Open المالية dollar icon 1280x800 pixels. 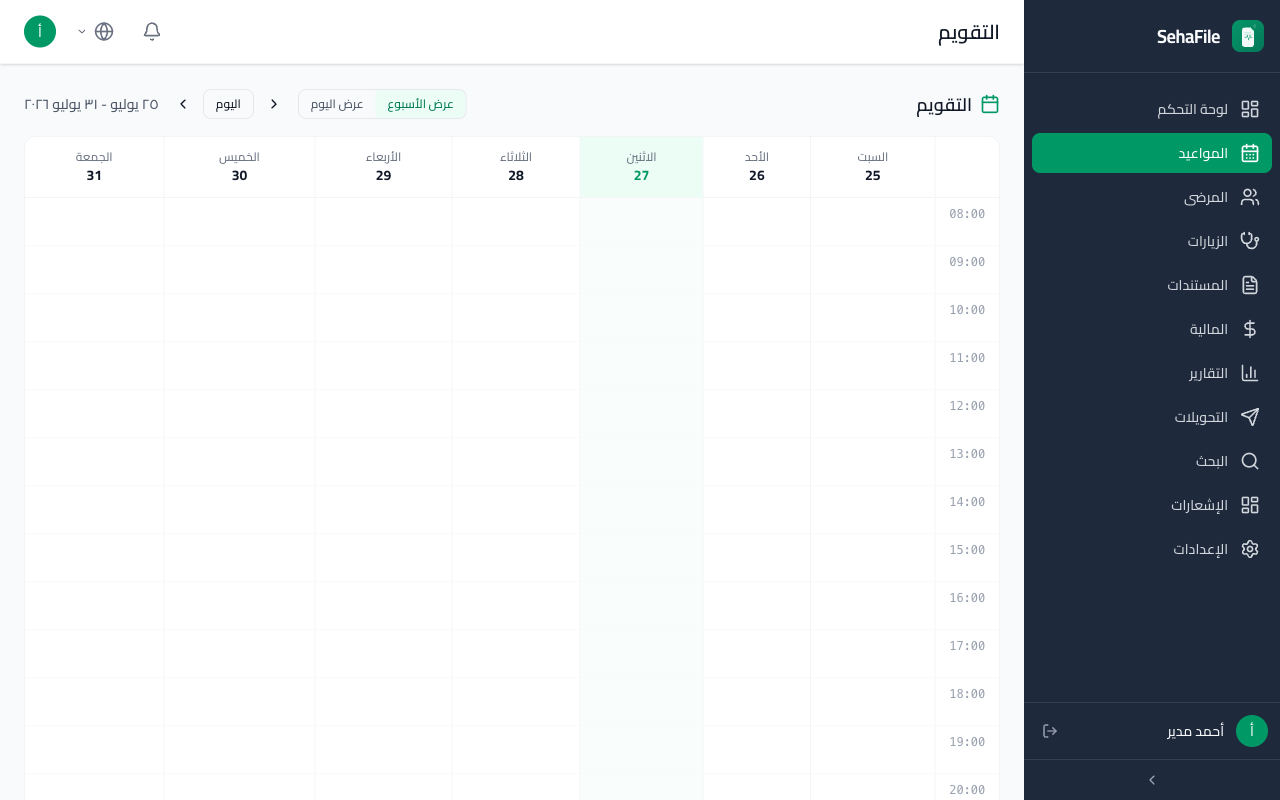click(1250, 329)
